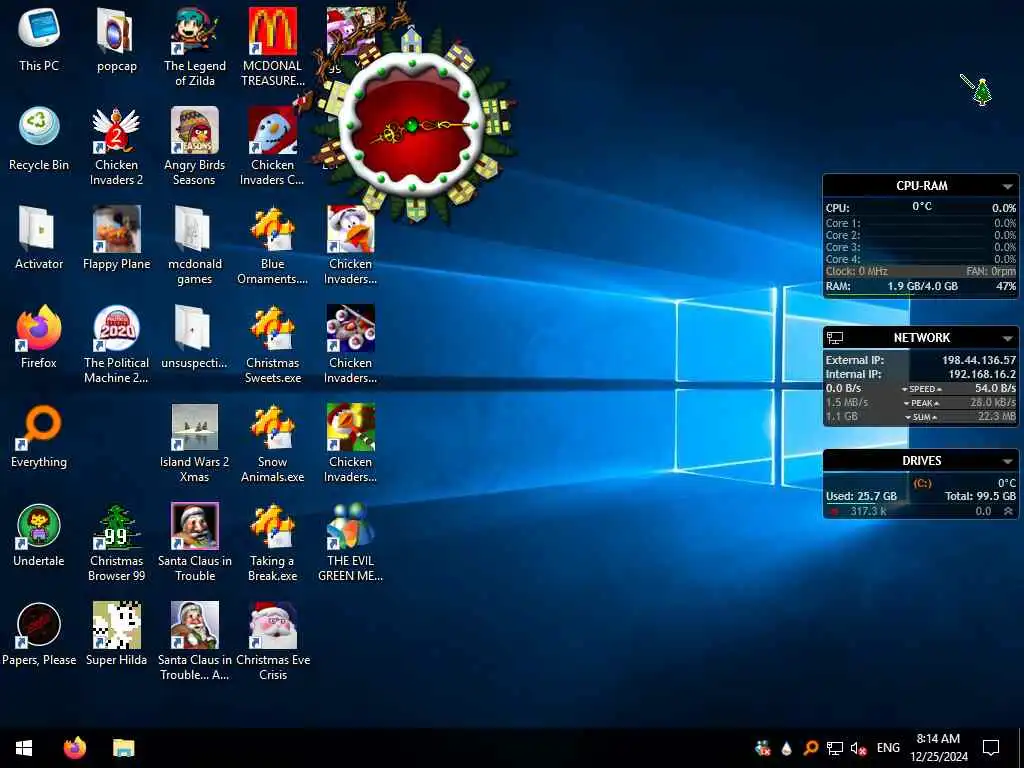Screen dimensions: 1024x768
Task: Click the (C:) drive label
Action: point(922,483)
